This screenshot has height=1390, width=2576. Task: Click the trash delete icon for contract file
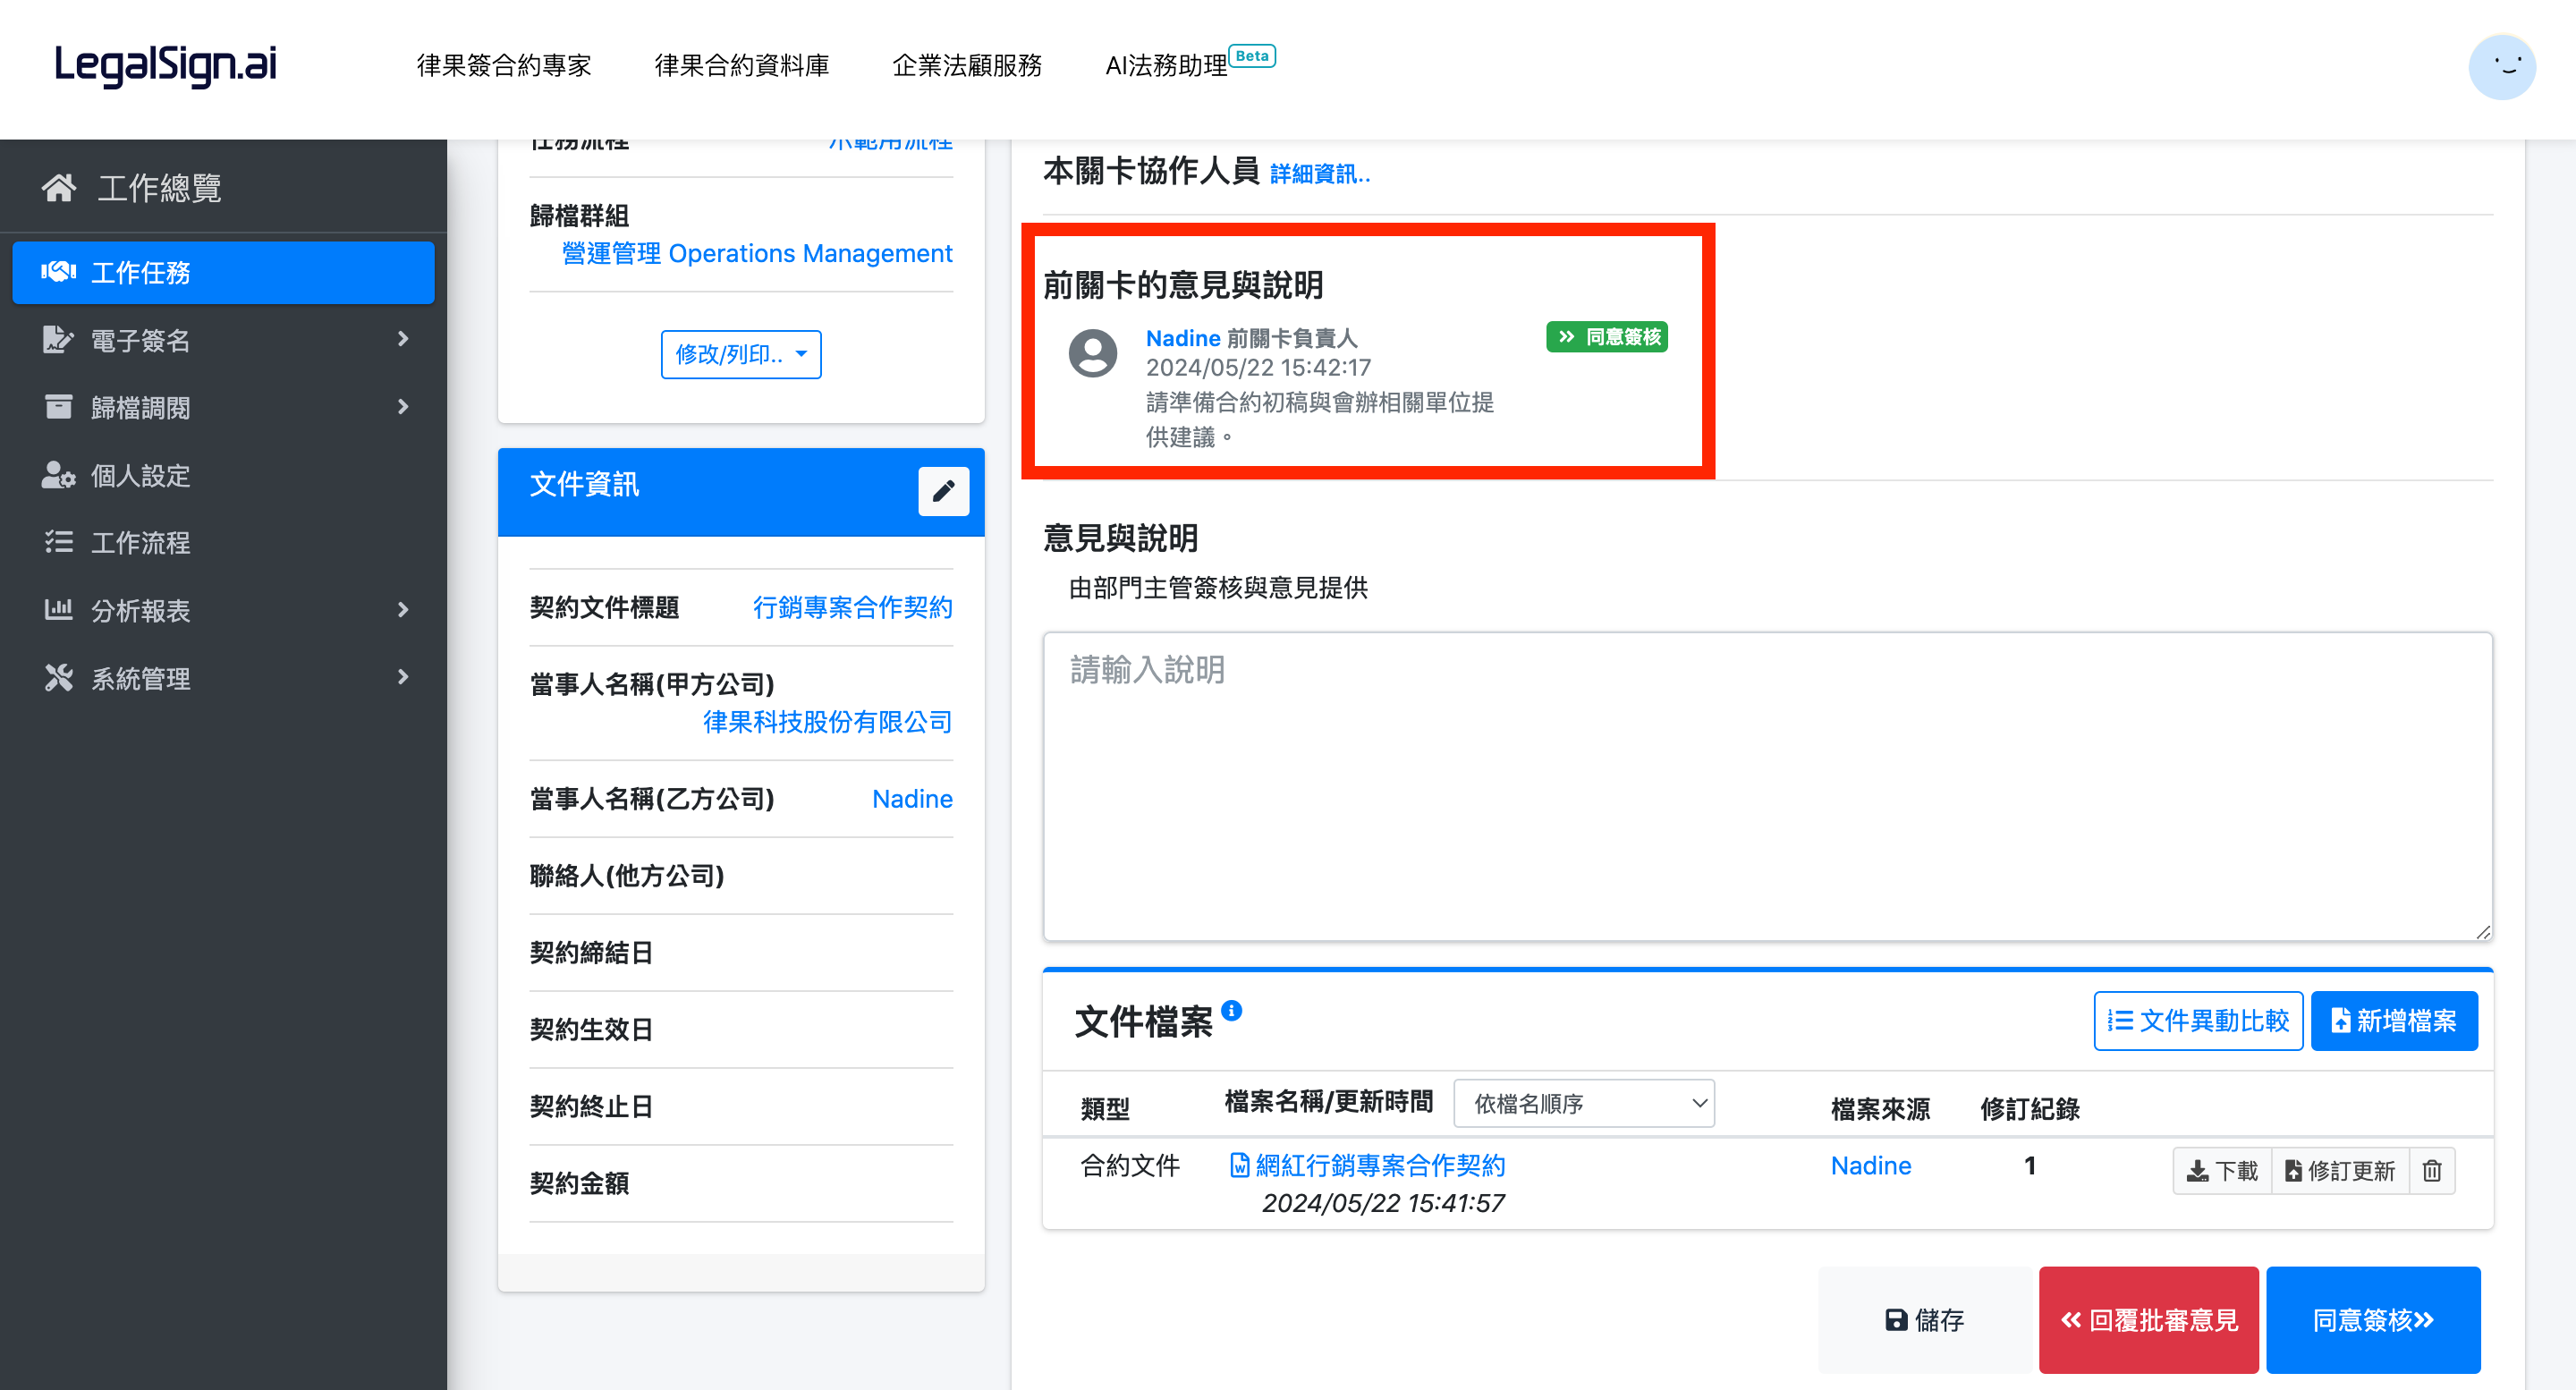click(2431, 1170)
